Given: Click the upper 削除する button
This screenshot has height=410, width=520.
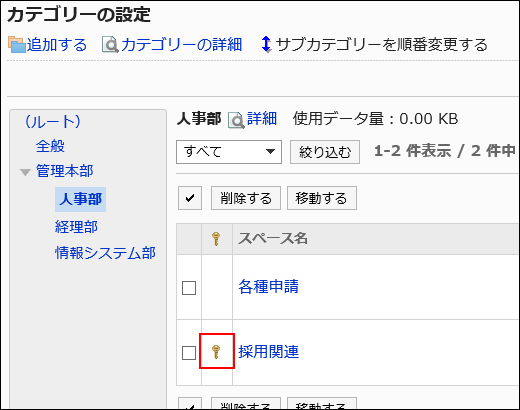Looking at the screenshot, I should pyautogui.click(x=246, y=198).
